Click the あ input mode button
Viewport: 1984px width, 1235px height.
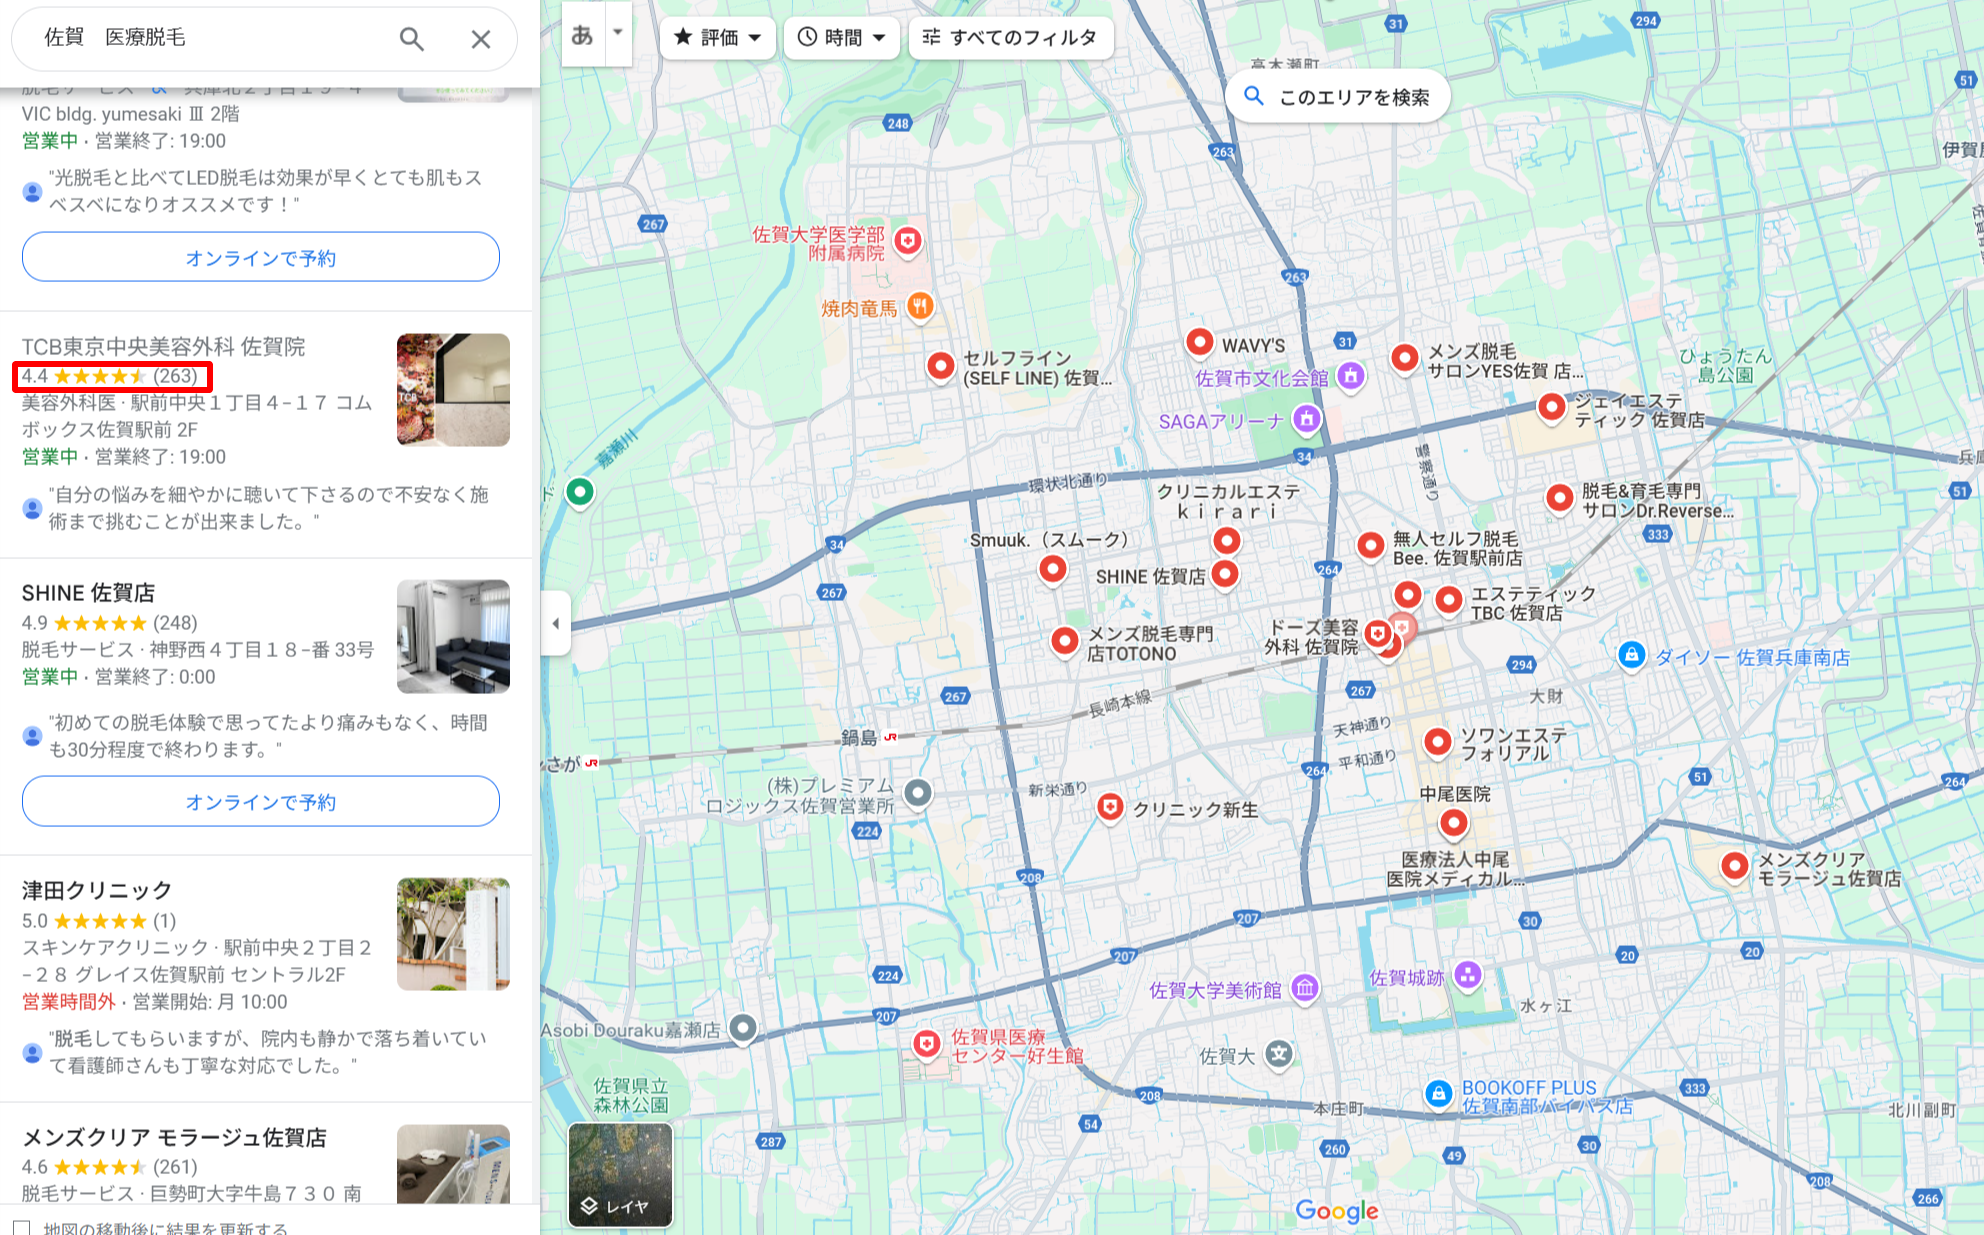tap(583, 35)
